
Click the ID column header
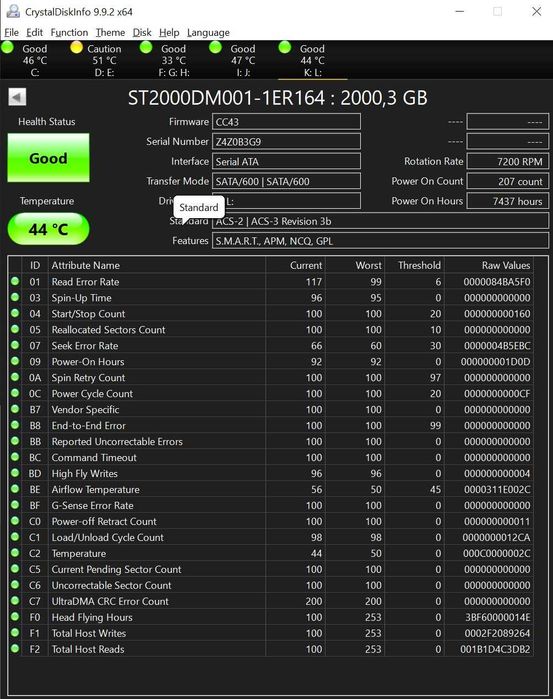[35, 265]
